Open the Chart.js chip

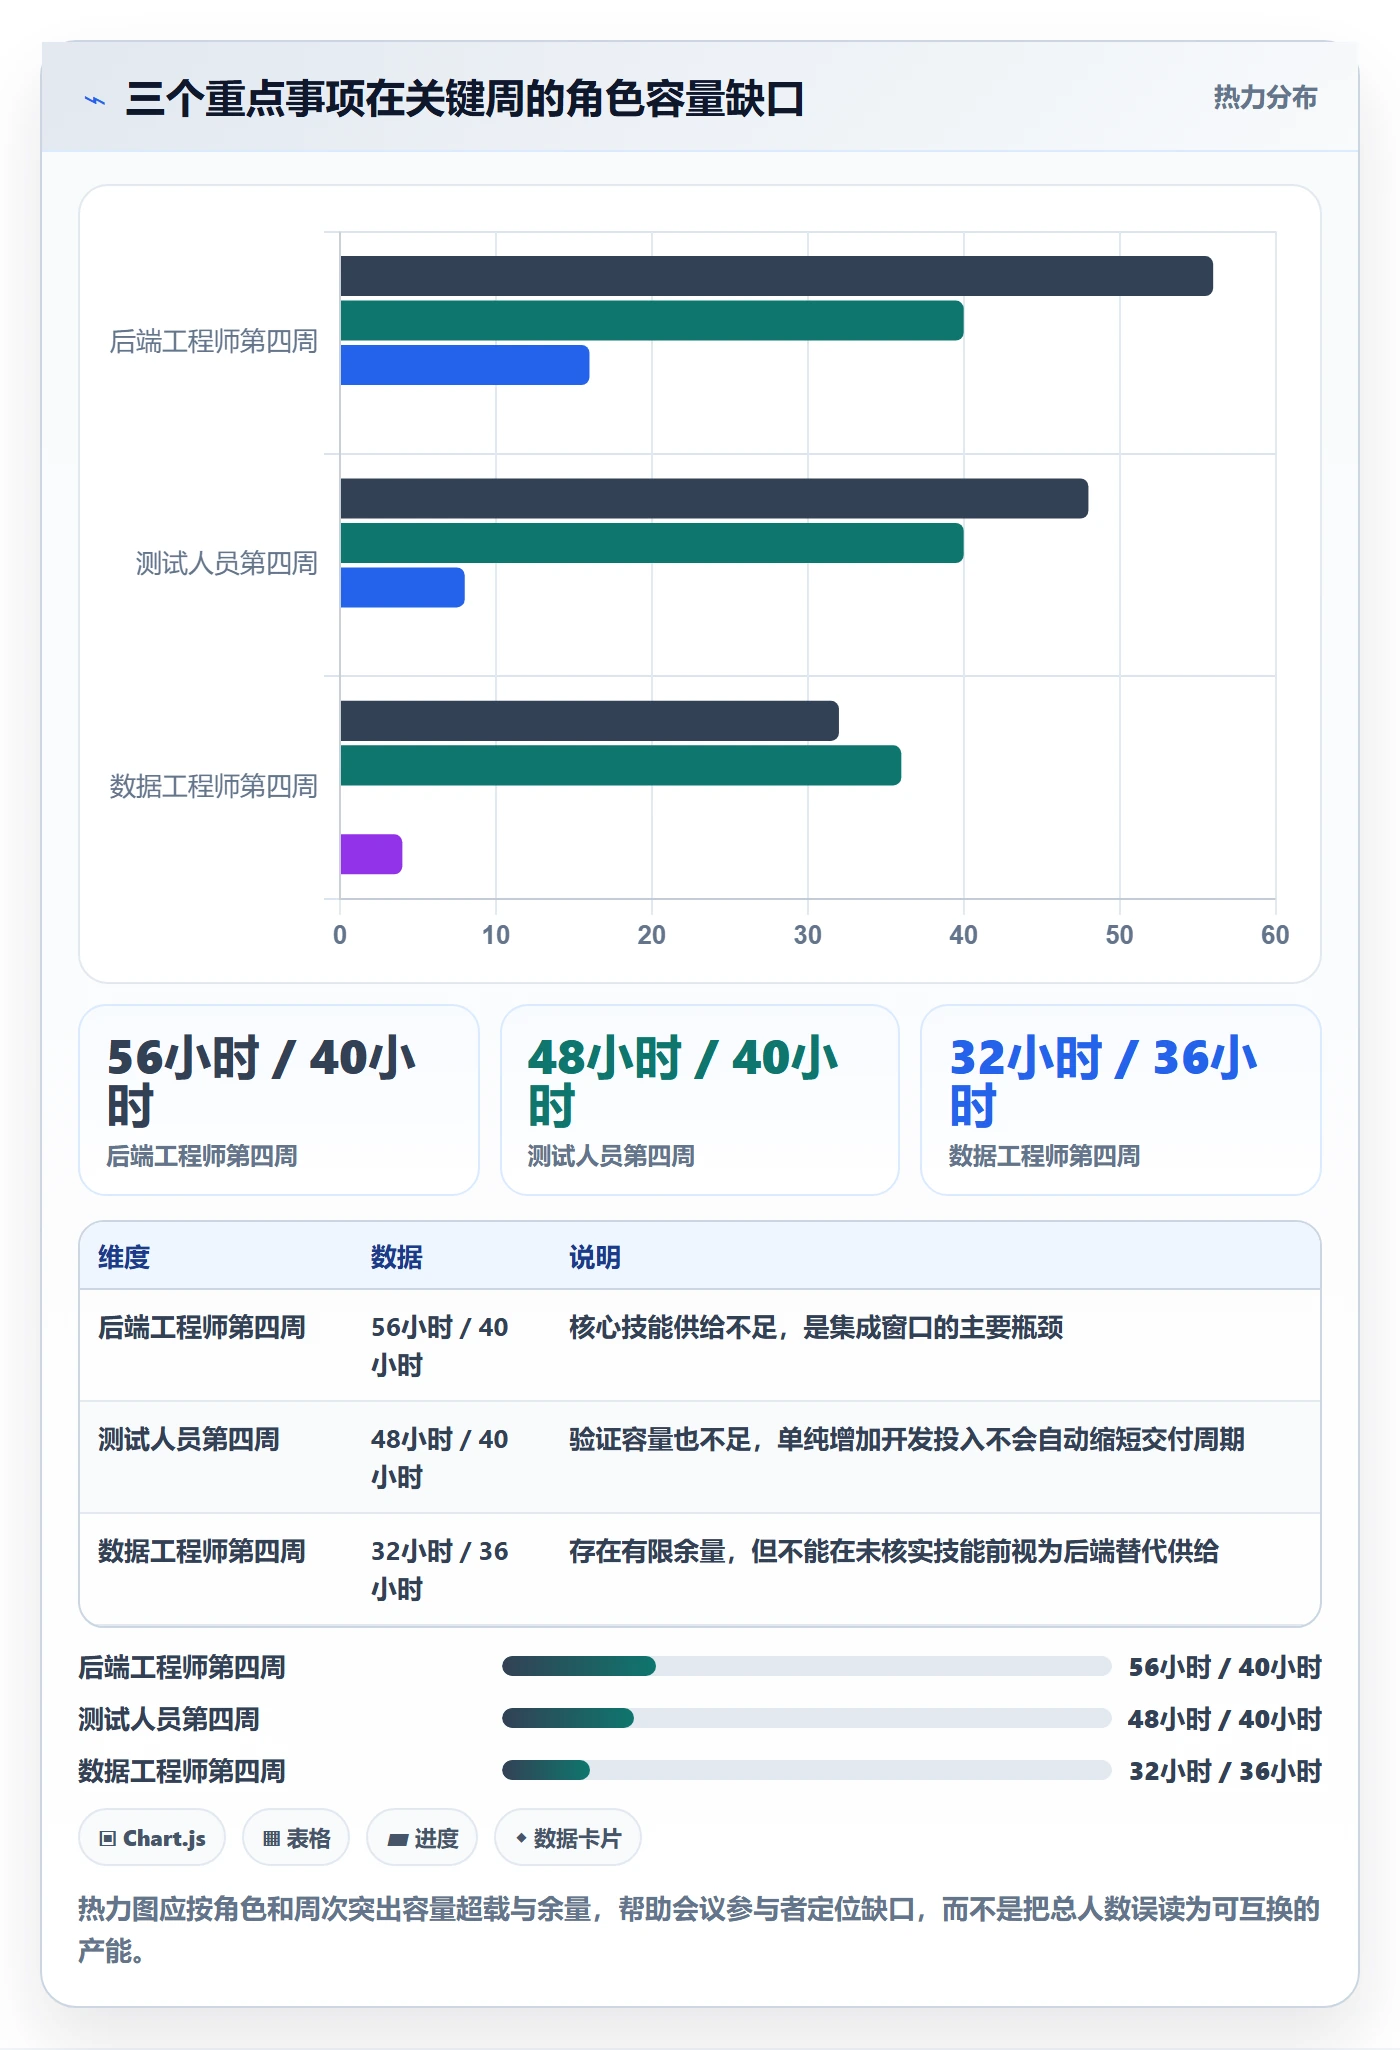tap(152, 1838)
